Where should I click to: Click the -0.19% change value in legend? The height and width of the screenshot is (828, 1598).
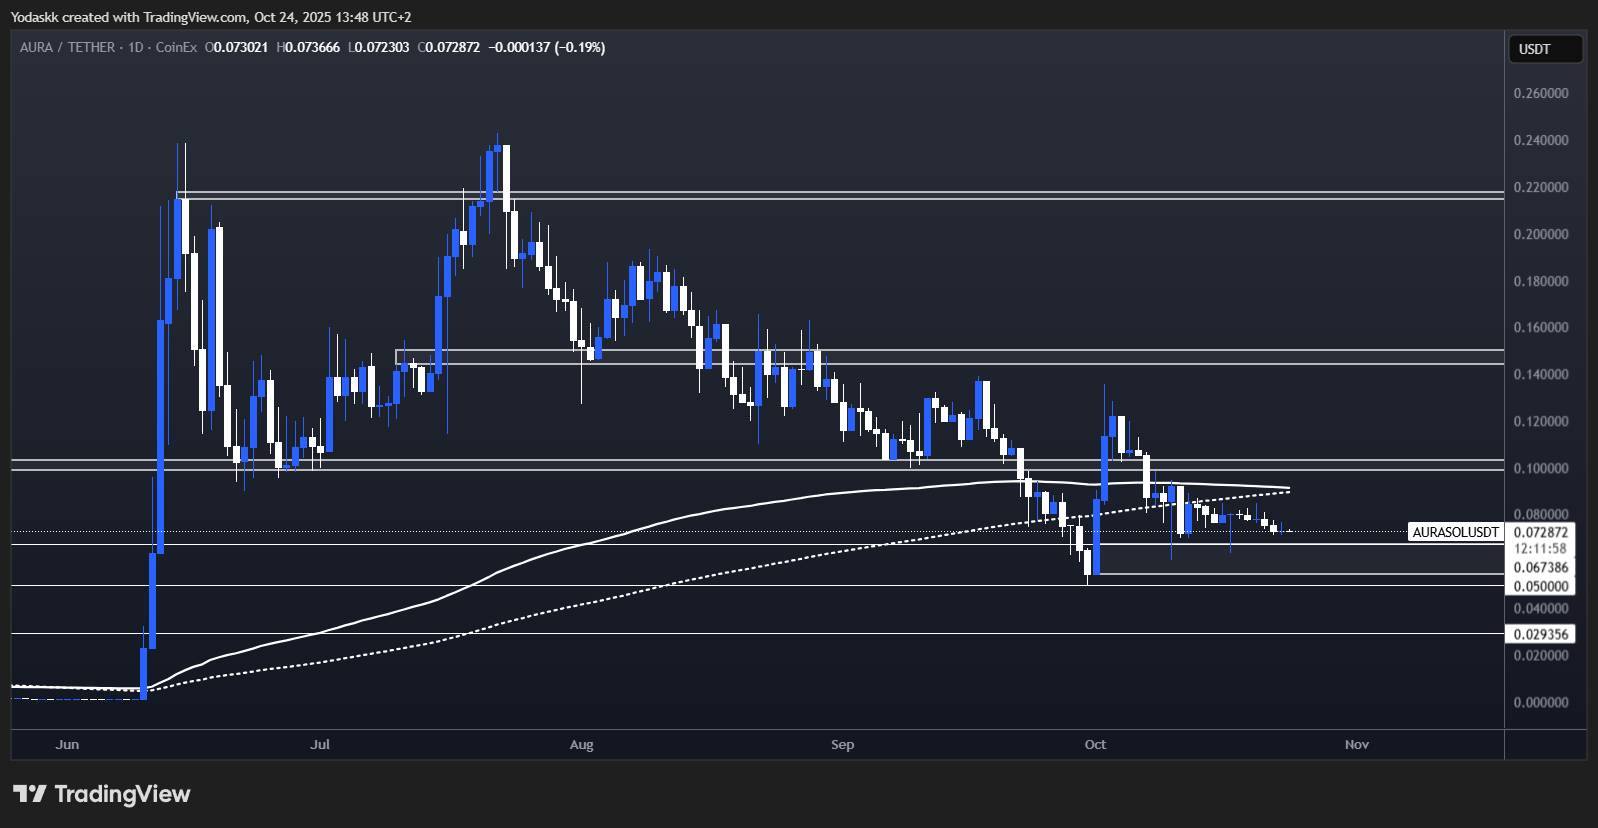pos(580,47)
